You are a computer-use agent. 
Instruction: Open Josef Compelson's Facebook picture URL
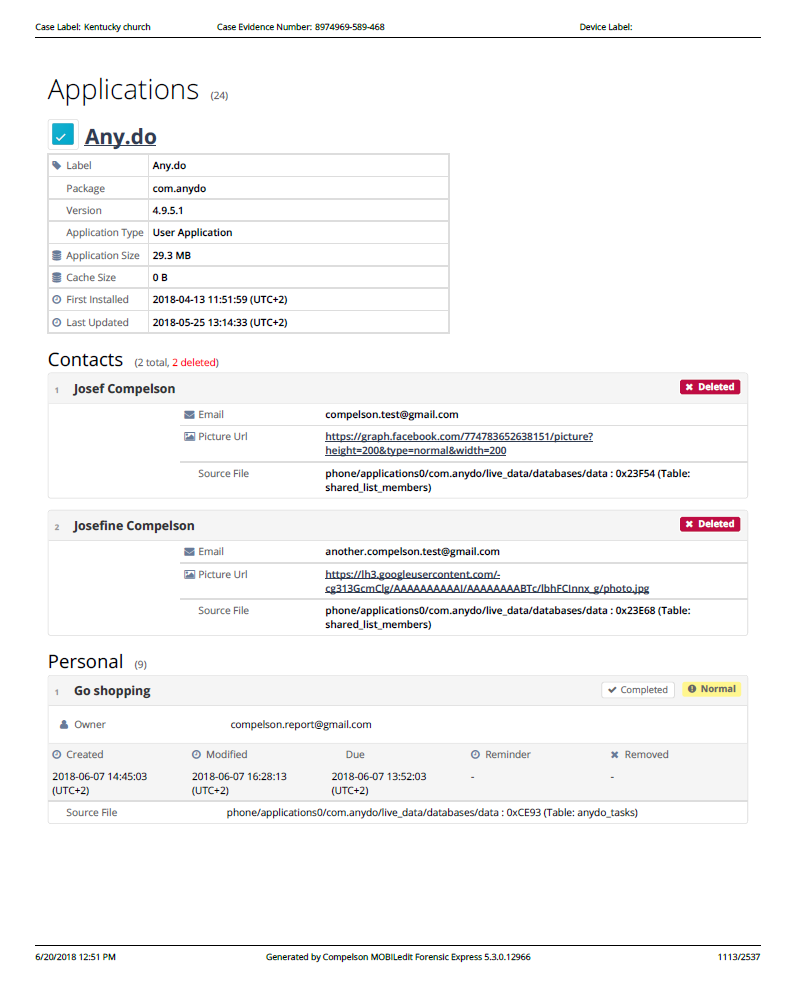[x=459, y=444]
